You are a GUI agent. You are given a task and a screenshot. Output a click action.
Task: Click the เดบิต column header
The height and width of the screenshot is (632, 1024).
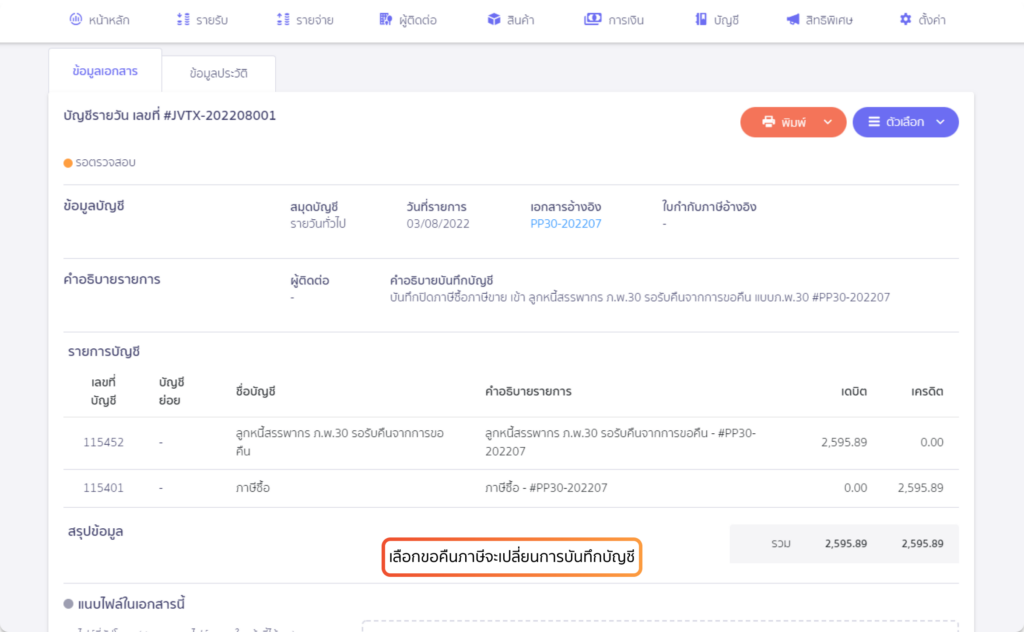pyautogui.click(x=854, y=392)
